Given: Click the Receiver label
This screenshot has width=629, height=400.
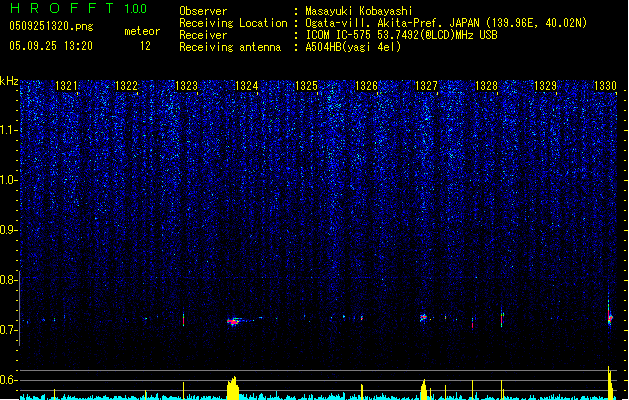Looking at the screenshot, I should pyautogui.click(x=203, y=35).
